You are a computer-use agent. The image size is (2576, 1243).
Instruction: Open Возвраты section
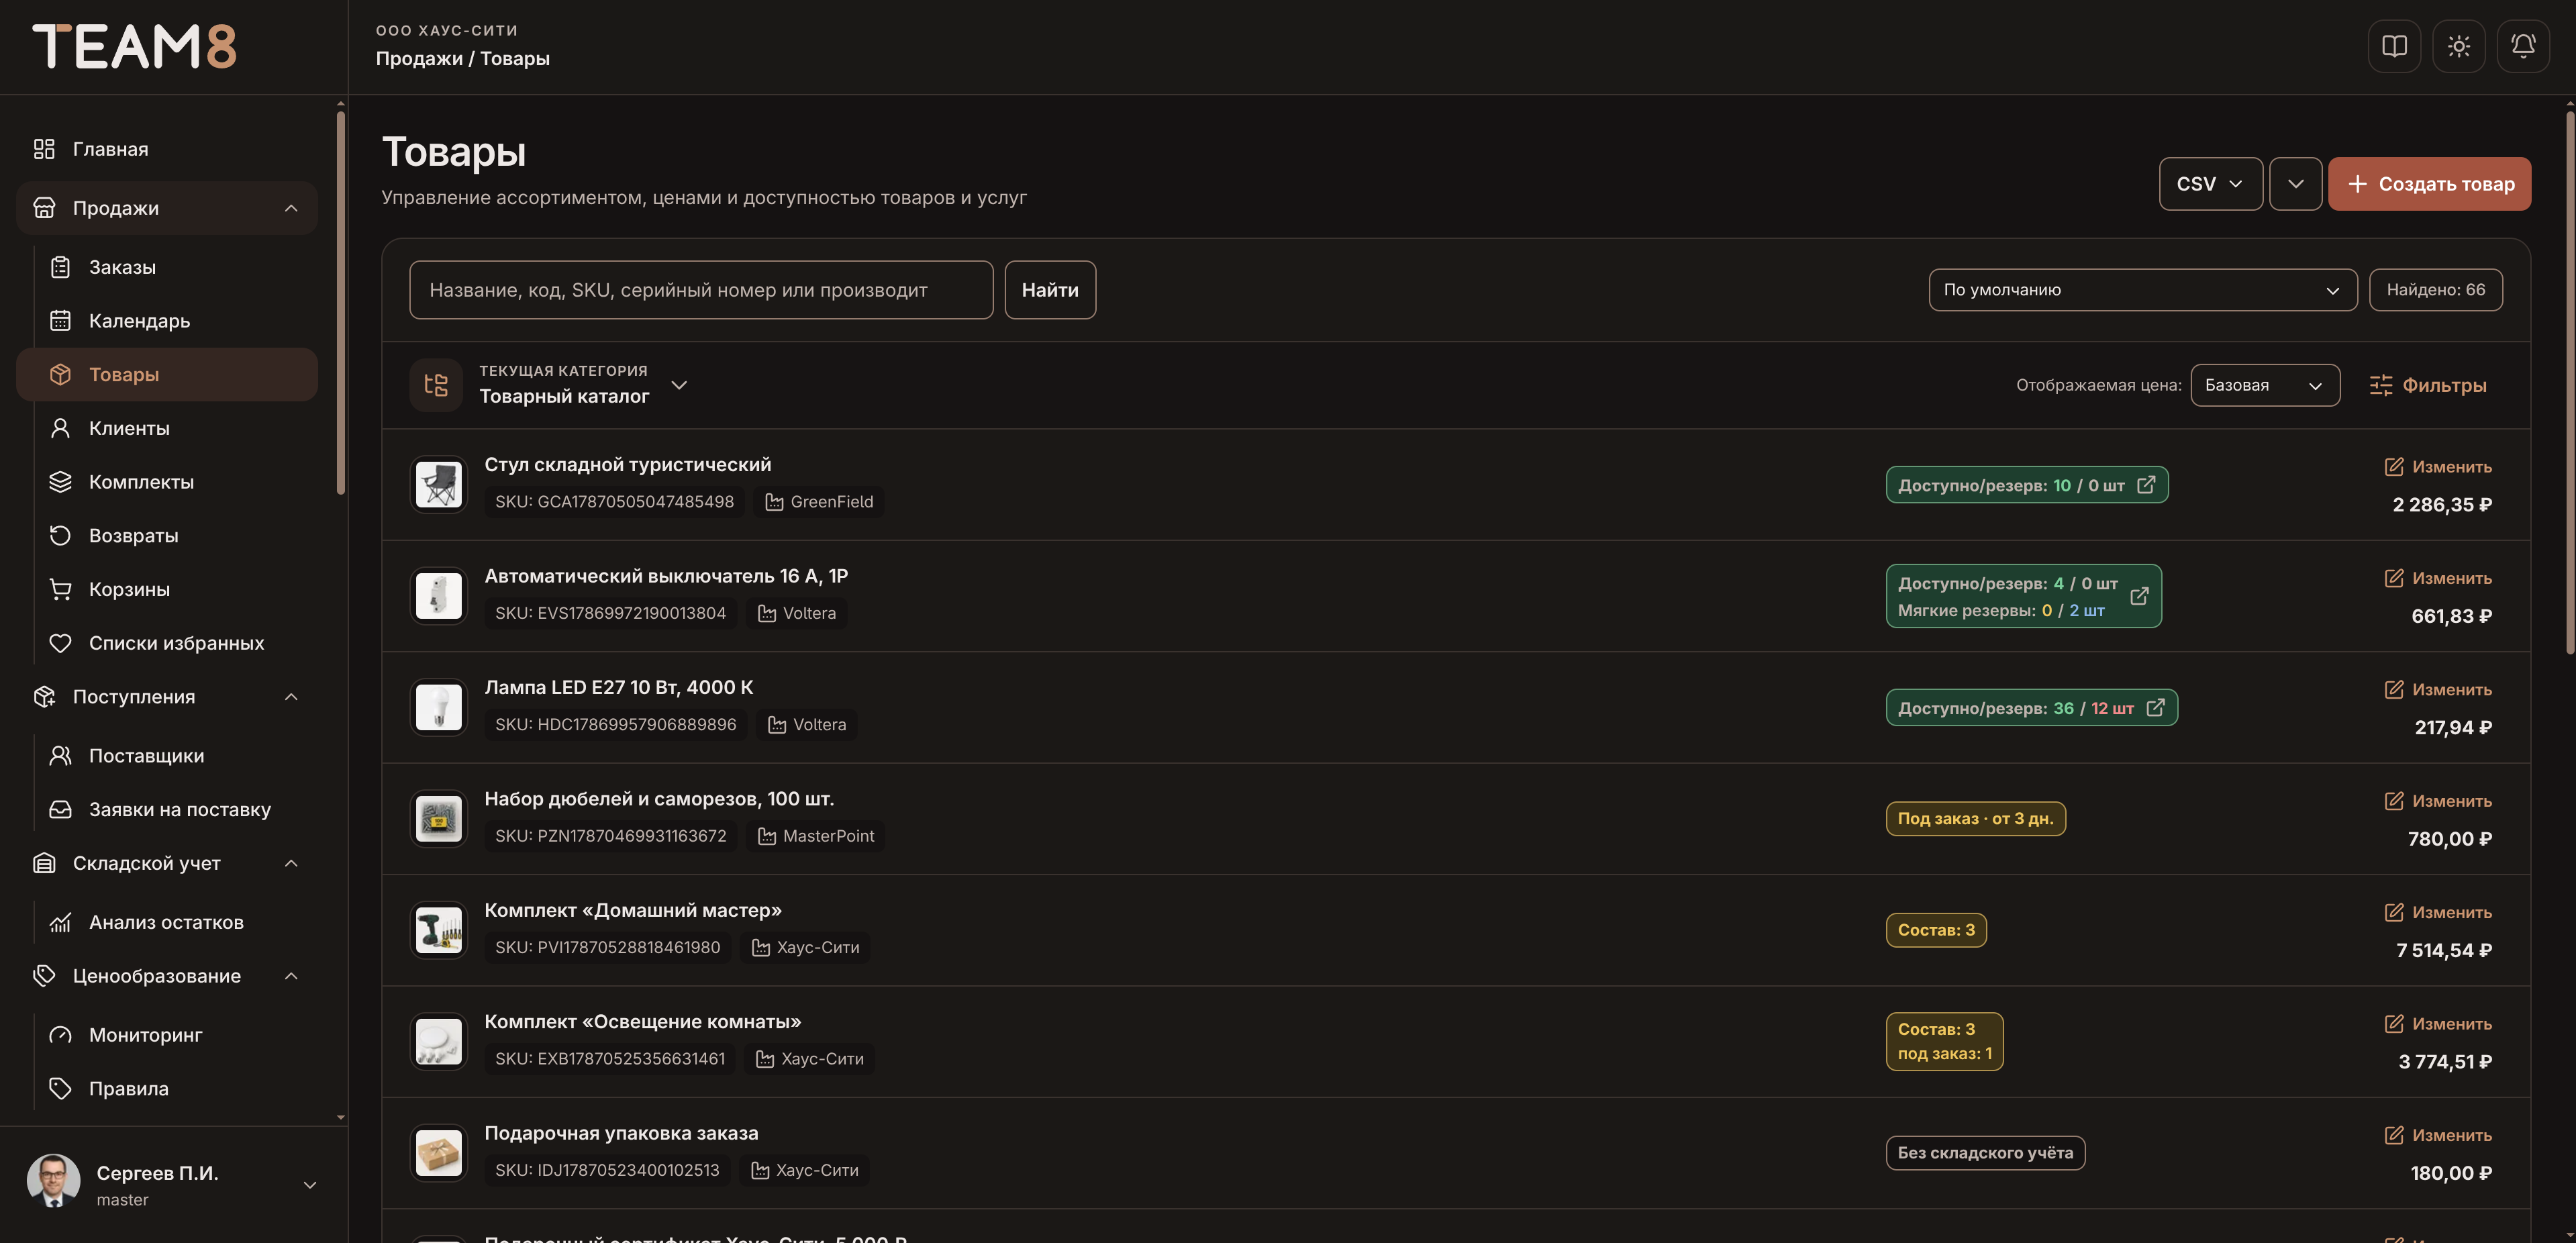175,536
